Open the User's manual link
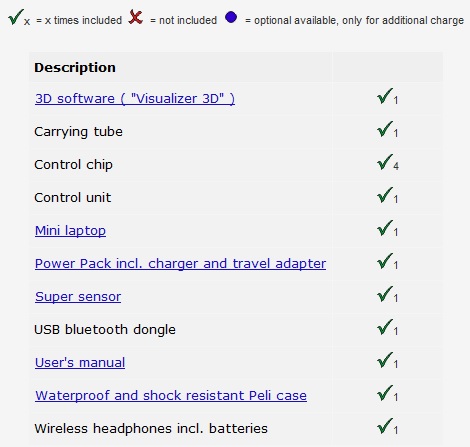 click(80, 363)
